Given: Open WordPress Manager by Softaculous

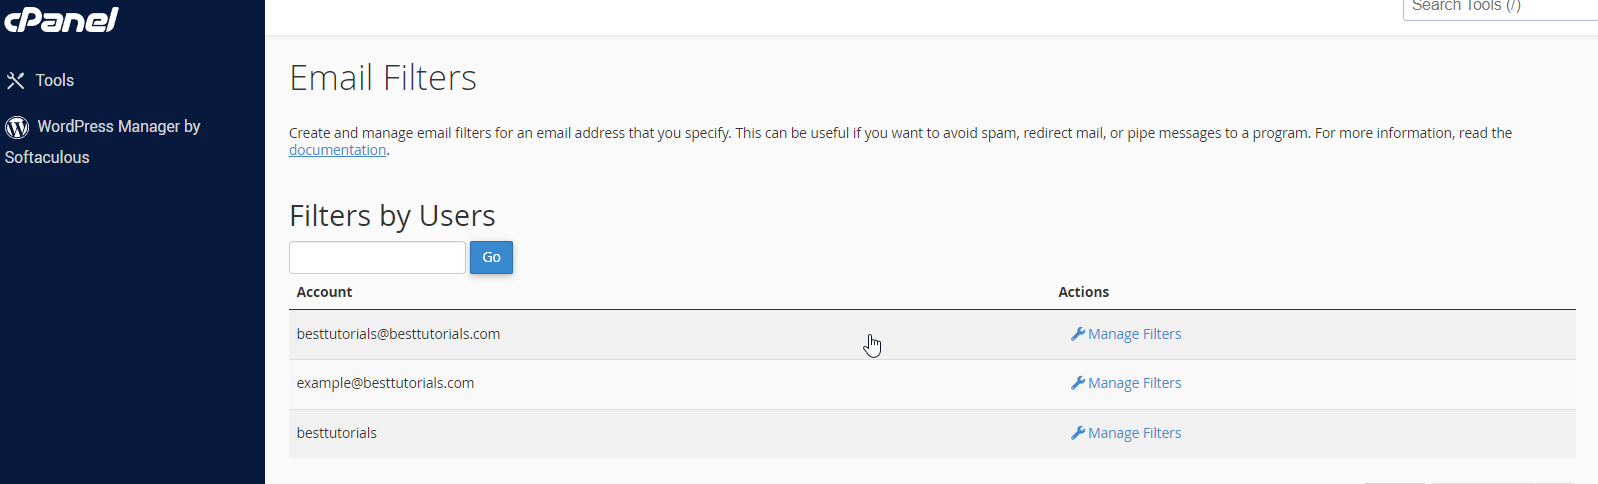Looking at the screenshot, I should pyautogui.click(x=103, y=141).
